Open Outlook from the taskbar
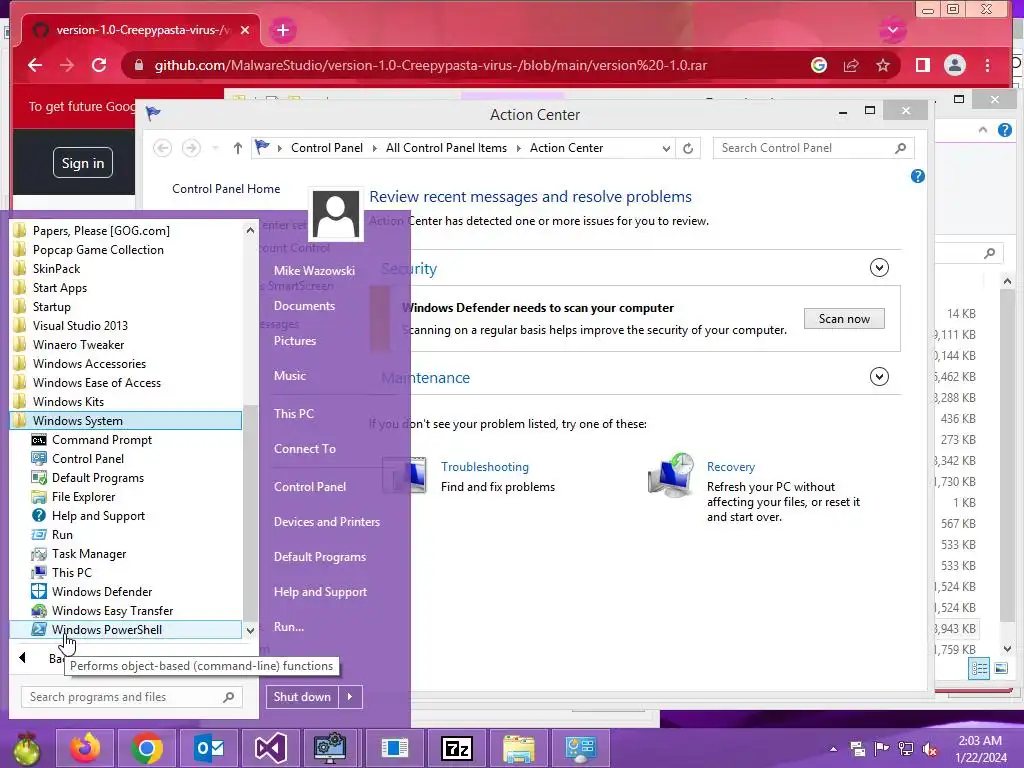Screen dimensions: 1024x768 point(209,748)
